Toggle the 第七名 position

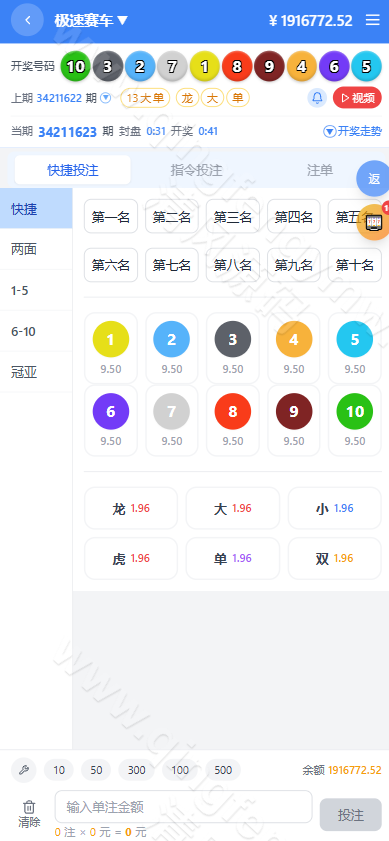172,265
